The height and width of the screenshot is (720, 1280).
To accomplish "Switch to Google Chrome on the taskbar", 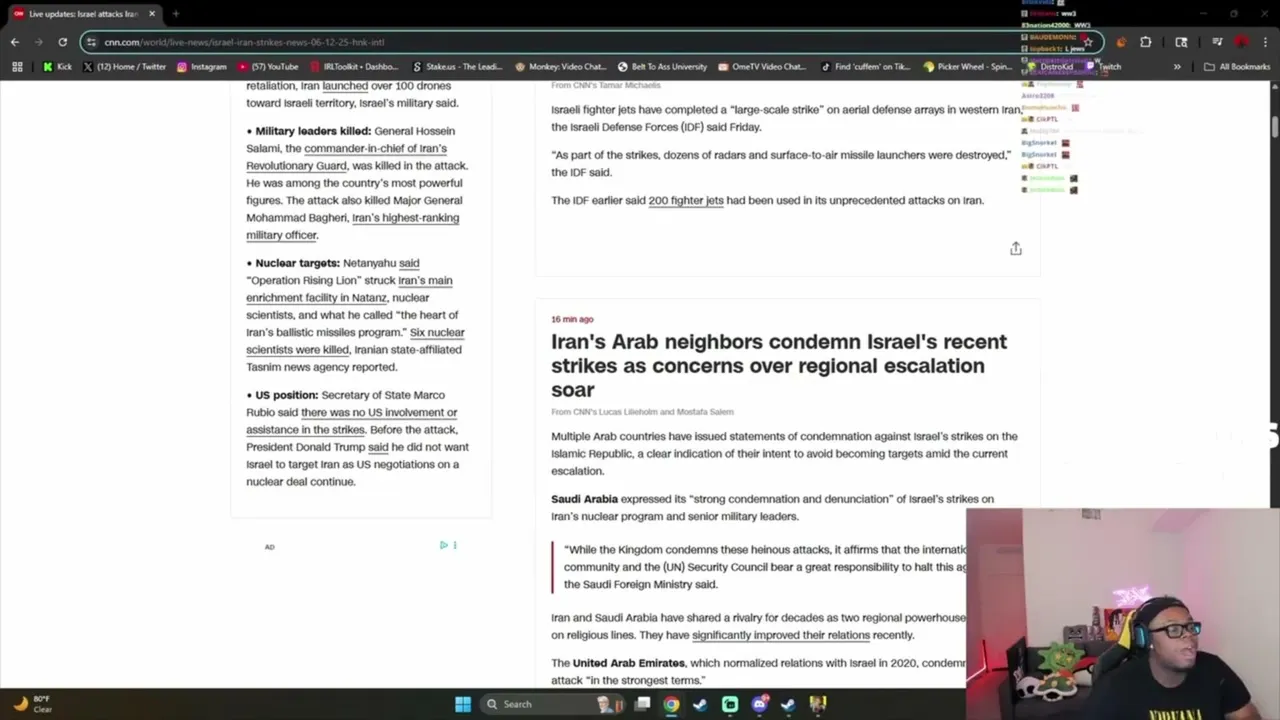I will (671, 704).
